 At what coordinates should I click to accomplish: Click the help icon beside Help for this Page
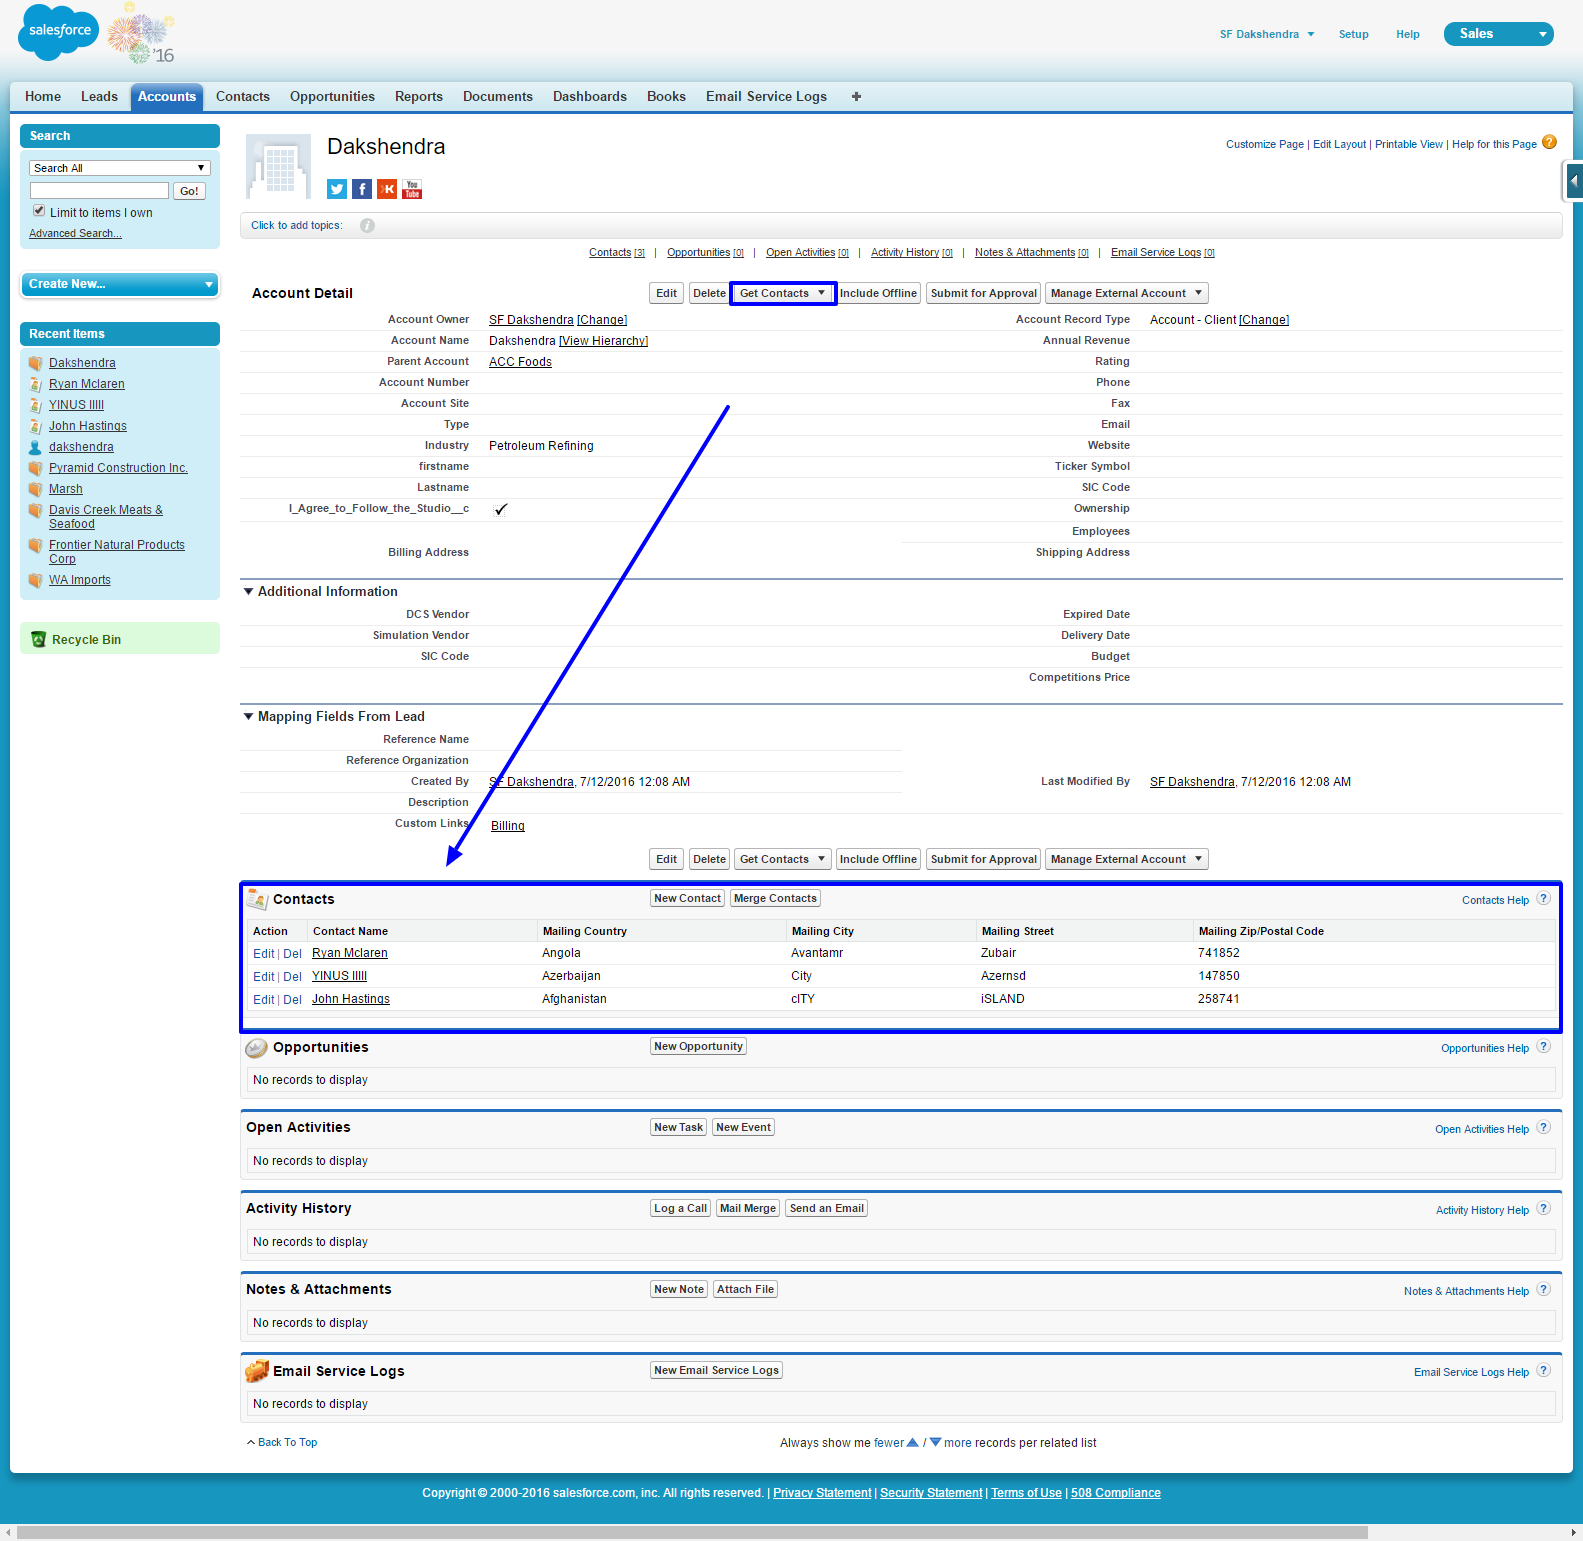pos(1549,143)
